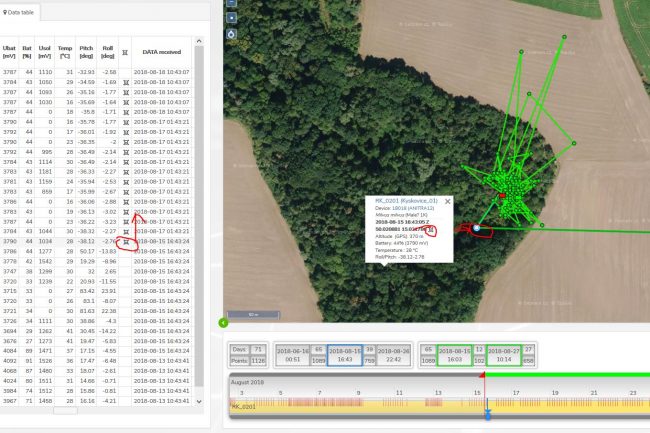650x433 pixels.
Task: Collapse the data panel with green arrow
Action: (x=223, y=322)
